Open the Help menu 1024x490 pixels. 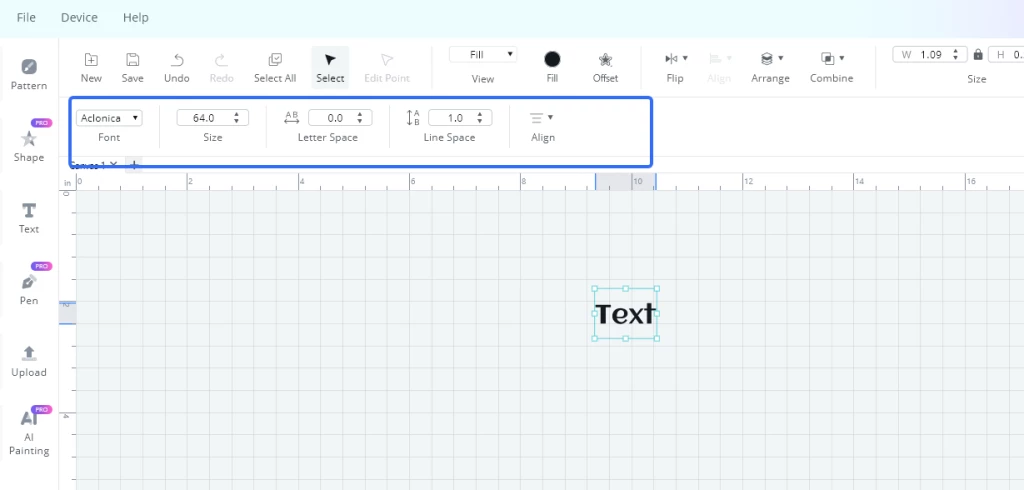(x=136, y=18)
